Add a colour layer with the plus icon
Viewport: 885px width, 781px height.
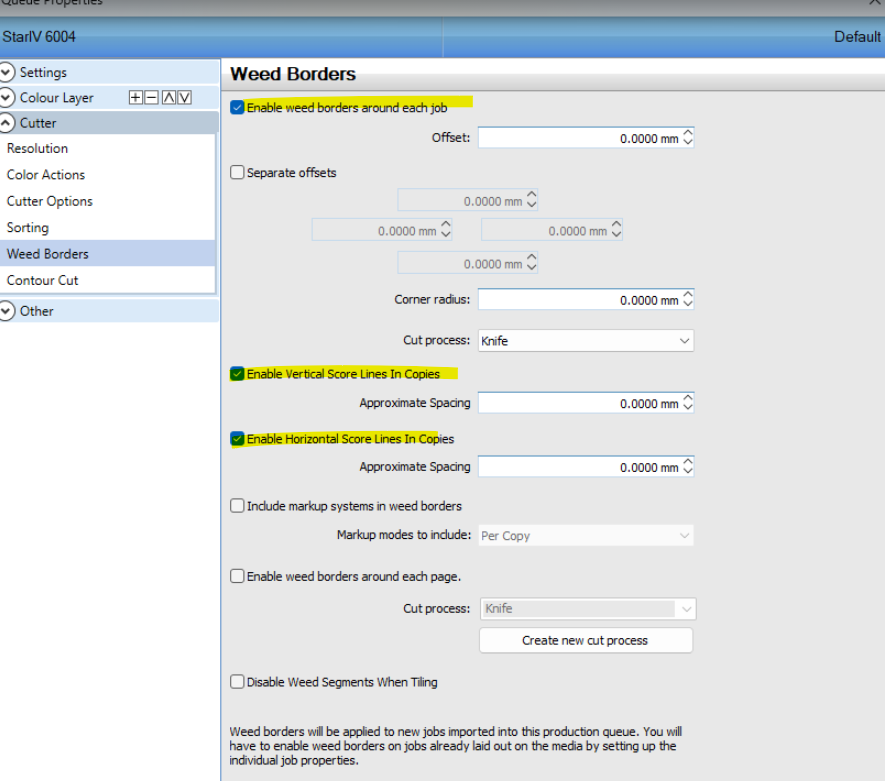point(135,98)
